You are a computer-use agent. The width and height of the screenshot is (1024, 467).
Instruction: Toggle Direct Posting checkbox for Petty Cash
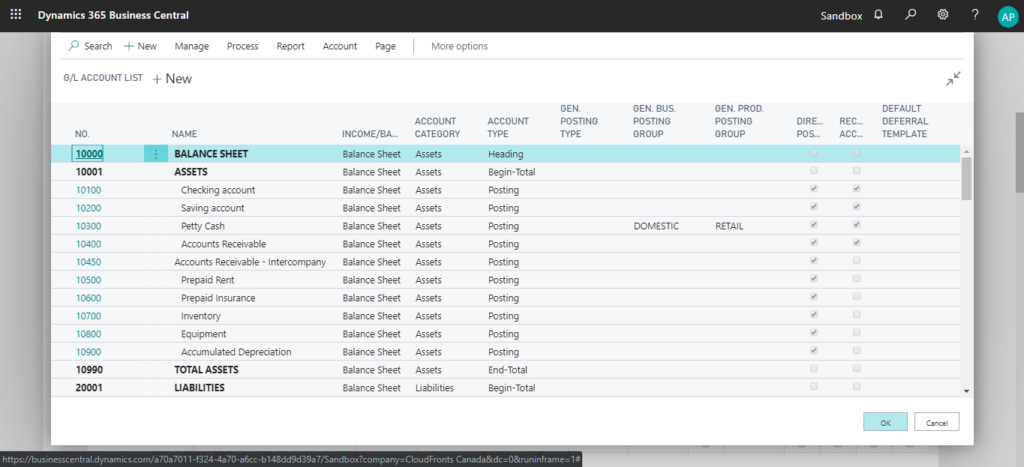tap(814, 225)
